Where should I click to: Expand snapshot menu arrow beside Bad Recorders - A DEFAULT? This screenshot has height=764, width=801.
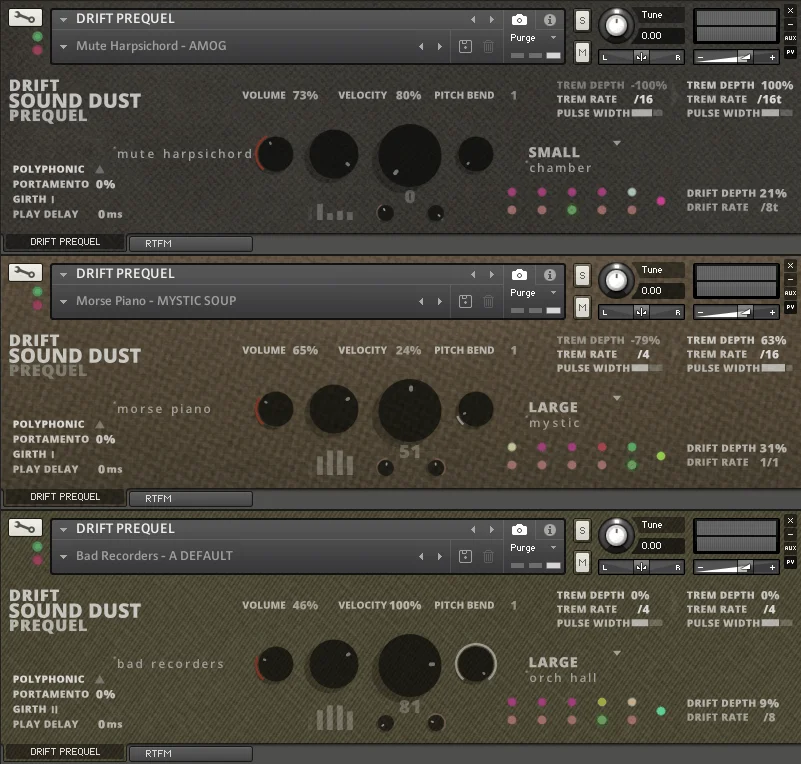pyautogui.click(x=63, y=556)
